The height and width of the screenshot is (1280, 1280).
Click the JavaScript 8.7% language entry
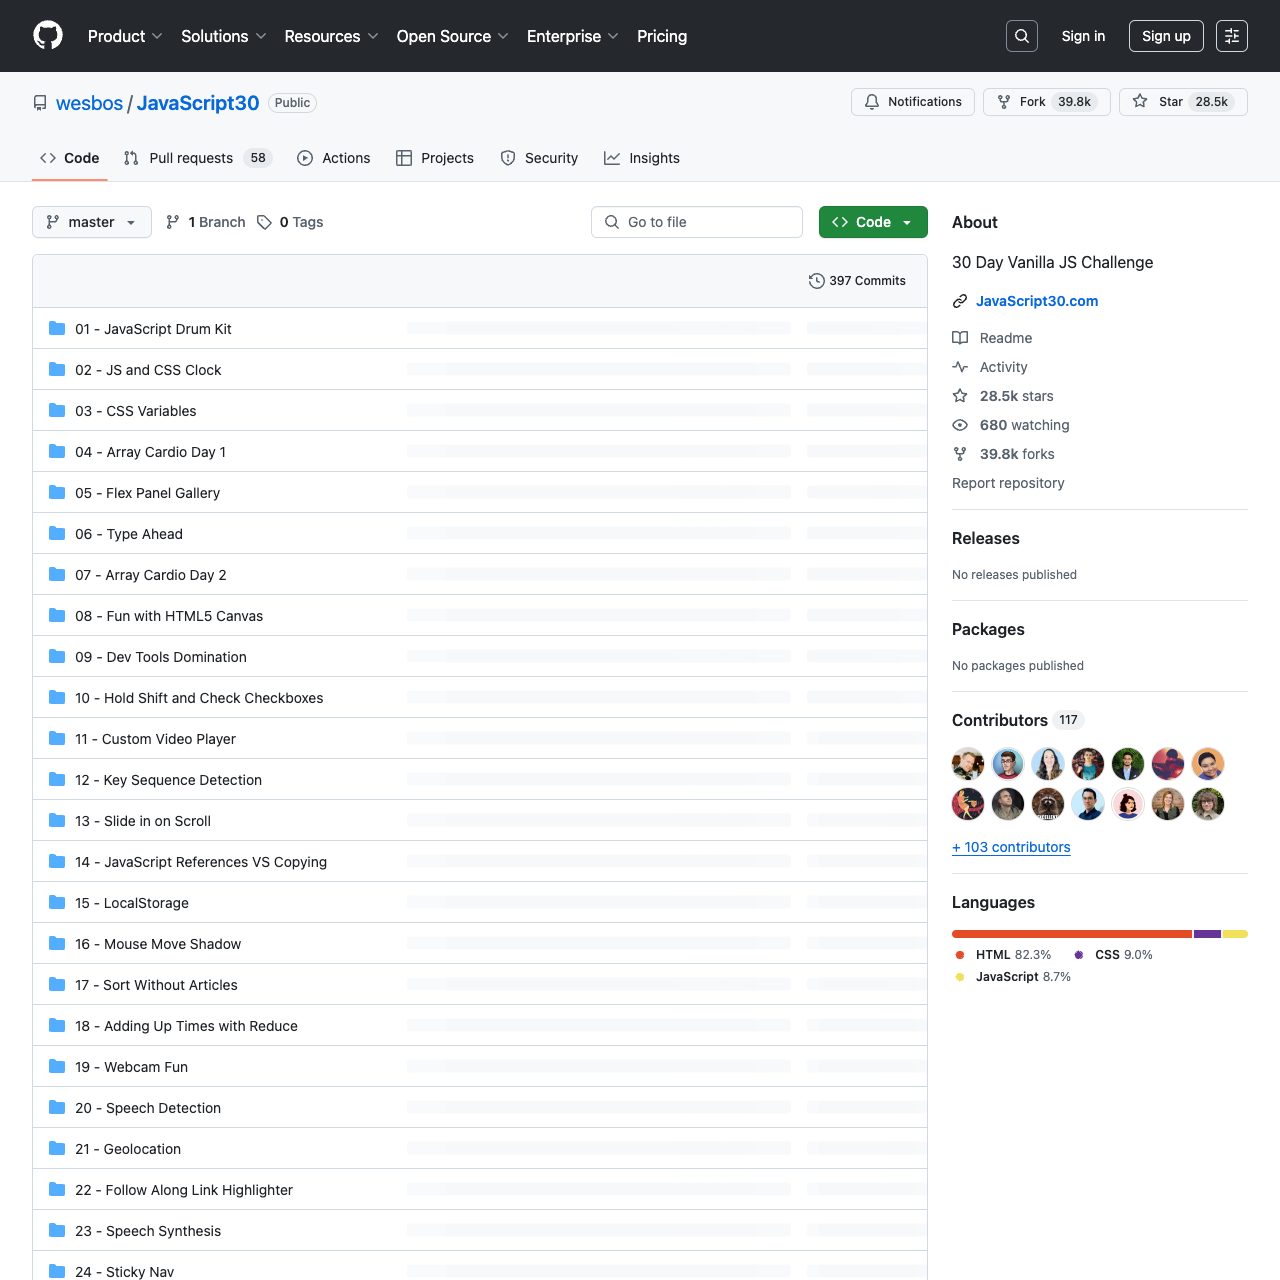(x=1013, y=977)
